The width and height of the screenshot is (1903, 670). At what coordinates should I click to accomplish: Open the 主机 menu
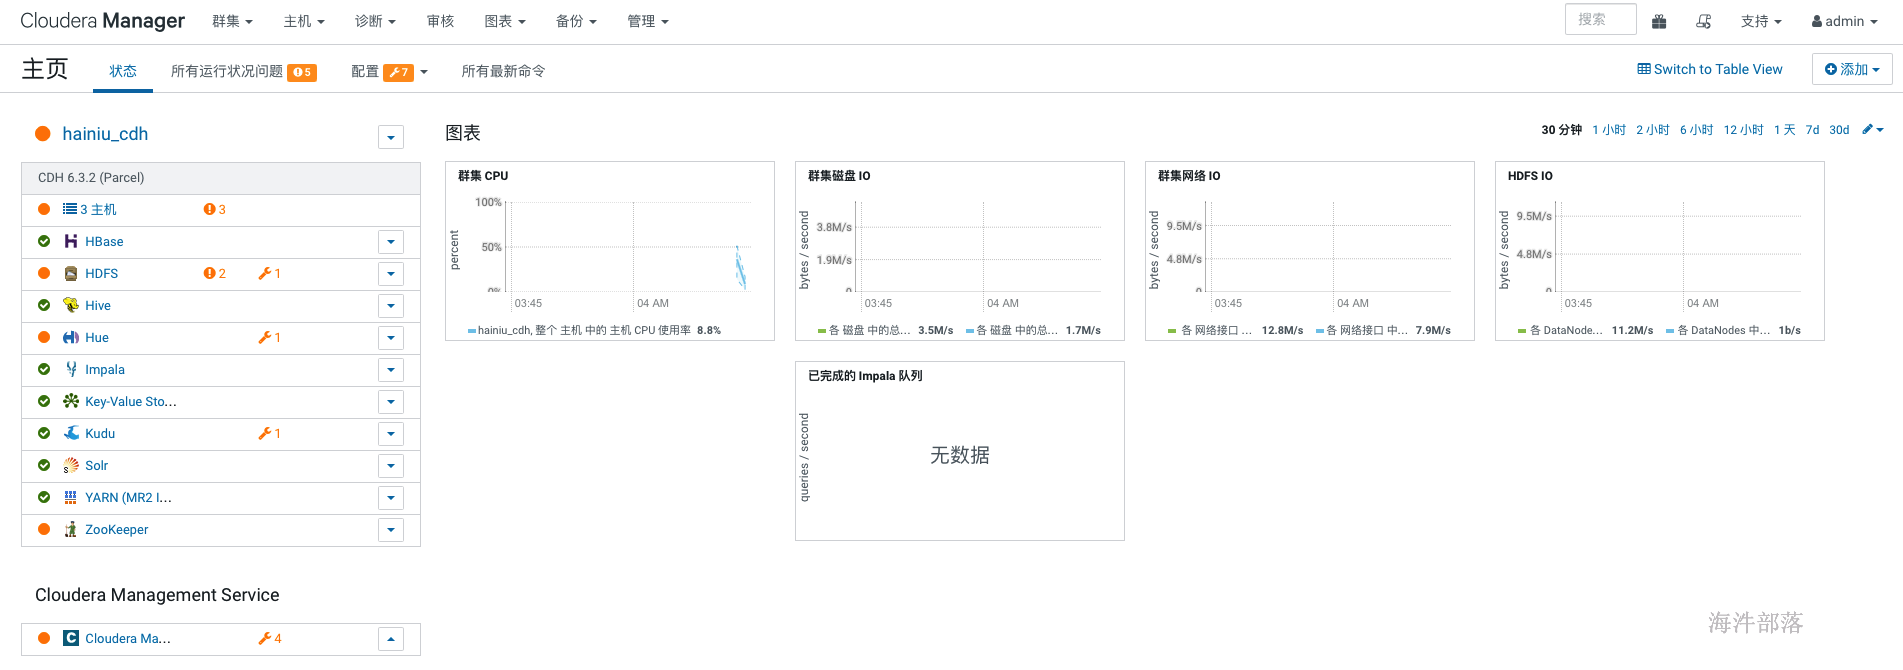pyautogui.click(x=304, y=21)
